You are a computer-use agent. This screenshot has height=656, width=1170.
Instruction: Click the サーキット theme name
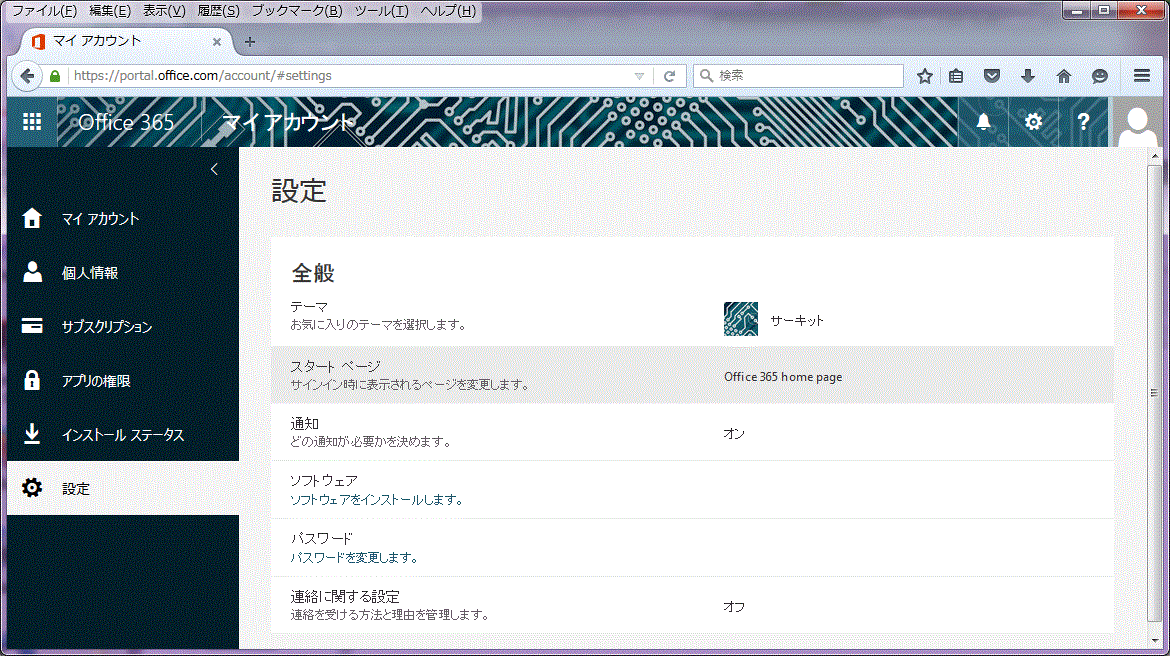797,320
